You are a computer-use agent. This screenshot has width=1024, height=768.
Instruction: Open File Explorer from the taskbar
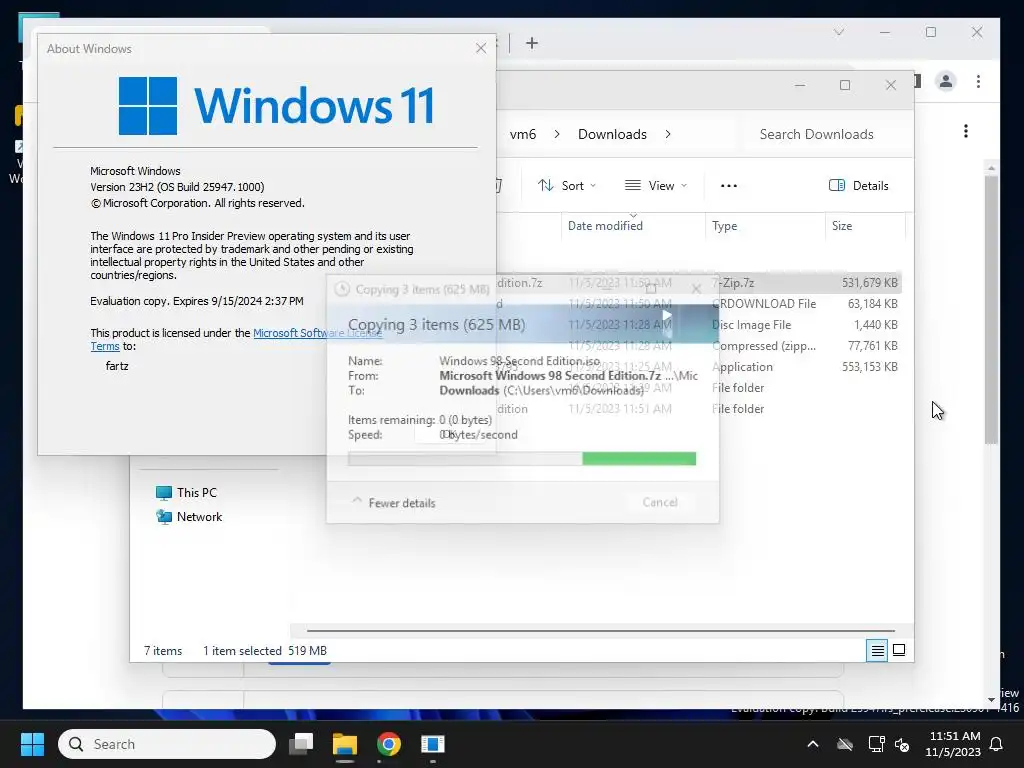point(345,744)
